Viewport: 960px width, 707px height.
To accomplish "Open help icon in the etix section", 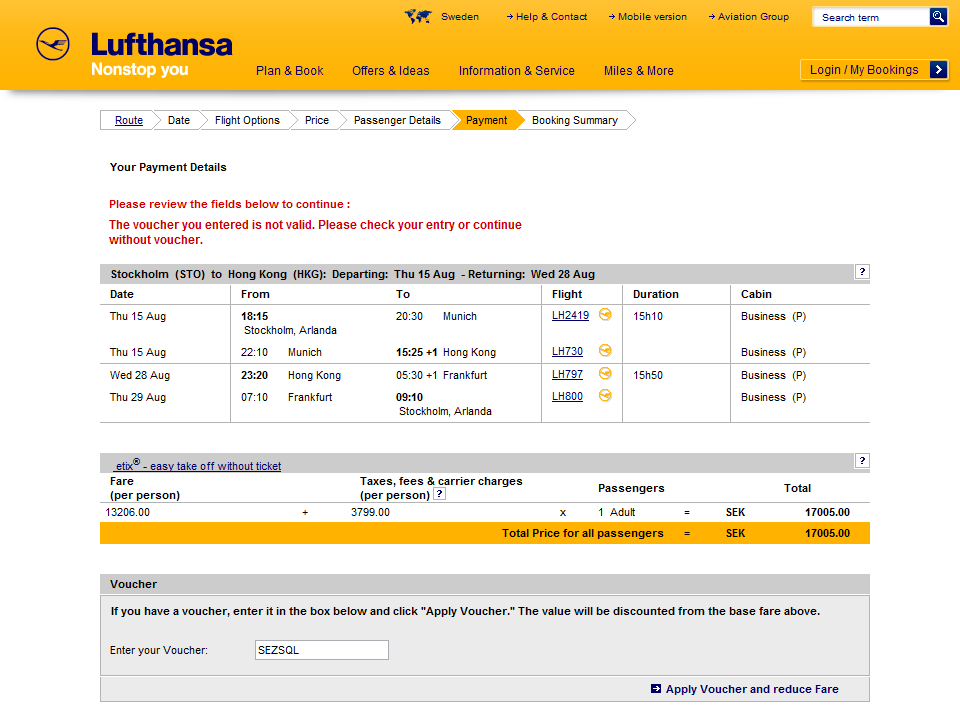I will click(862, 461).
